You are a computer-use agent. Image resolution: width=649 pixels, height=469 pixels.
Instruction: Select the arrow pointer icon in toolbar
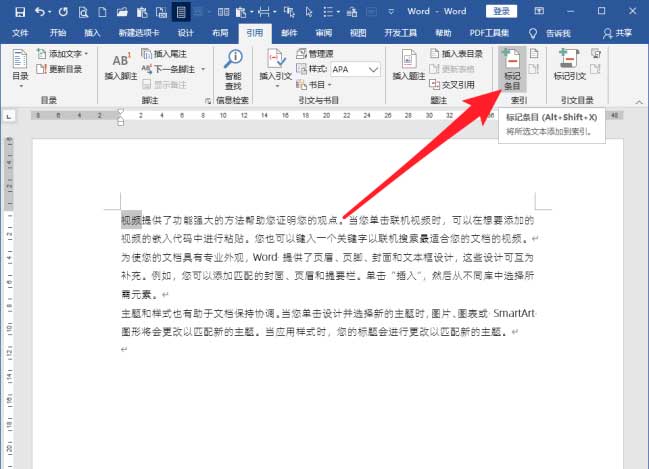coord(309,12)
